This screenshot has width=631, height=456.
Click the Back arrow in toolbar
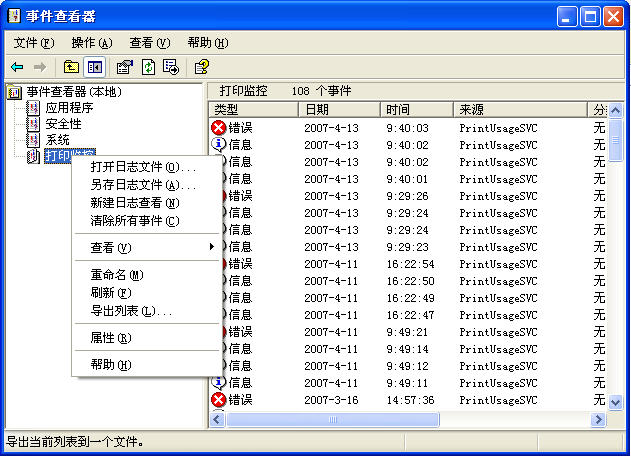17,67
